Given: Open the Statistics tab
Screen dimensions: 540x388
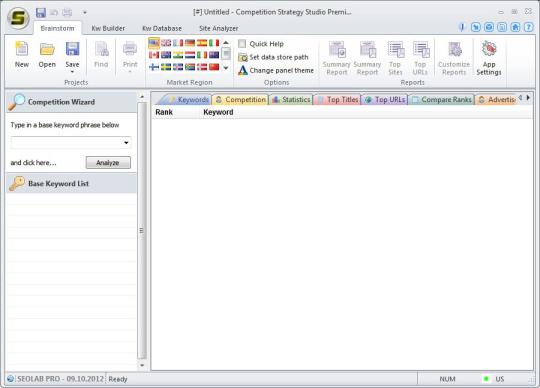Looking at the screenshot, I should pyautogui.click(x=291, y=99).
